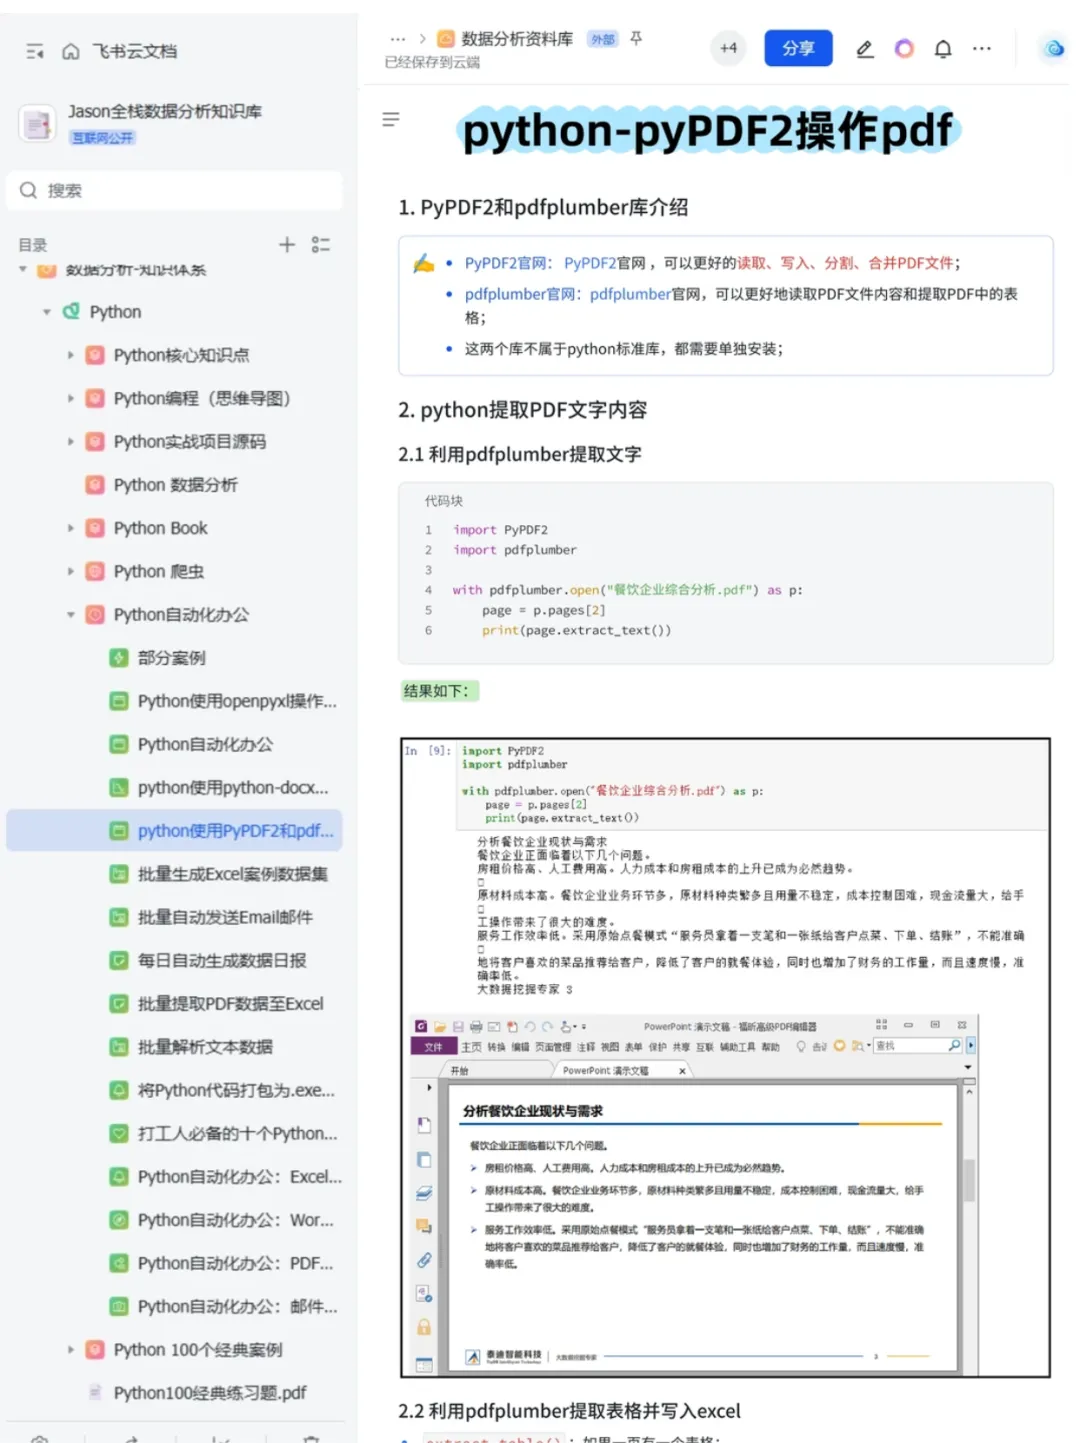Click the 互联网公开 public tag
Viewport: 1080px width, 1443px height.
(x=102, y=137)
